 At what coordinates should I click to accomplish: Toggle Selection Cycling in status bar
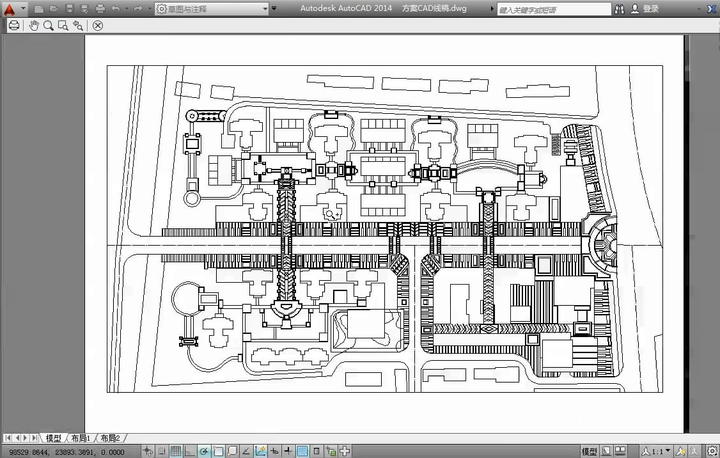pyautogui.click(x=331, y=451)
